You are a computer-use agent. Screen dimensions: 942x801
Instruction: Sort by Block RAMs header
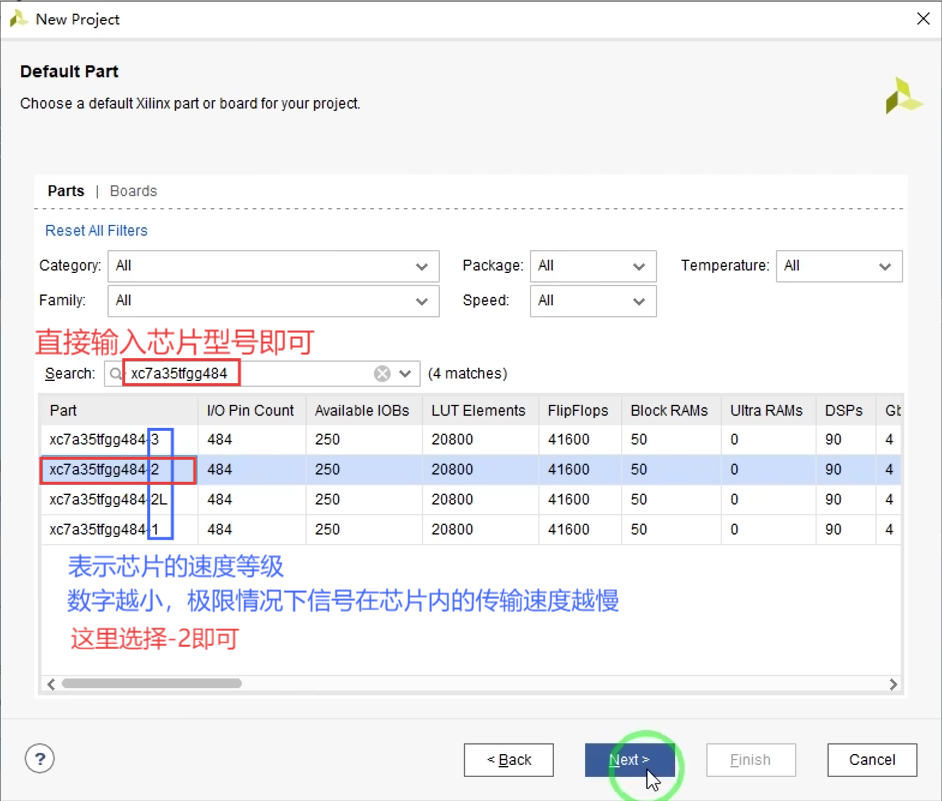[671, 410]
